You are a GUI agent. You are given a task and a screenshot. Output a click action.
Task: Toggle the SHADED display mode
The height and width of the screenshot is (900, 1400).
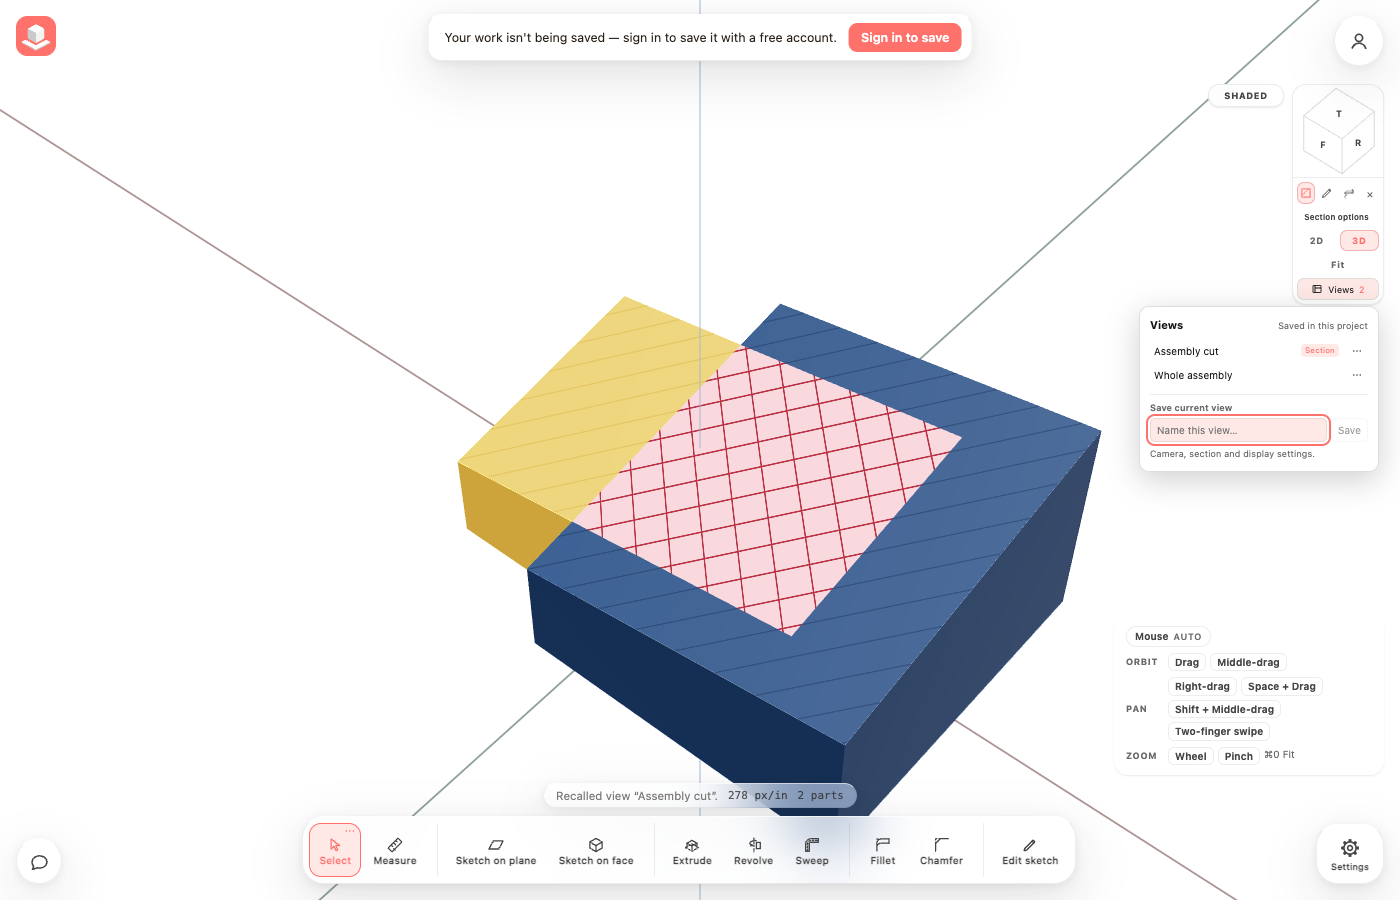pyautogui.click(x=1246, y=96)
